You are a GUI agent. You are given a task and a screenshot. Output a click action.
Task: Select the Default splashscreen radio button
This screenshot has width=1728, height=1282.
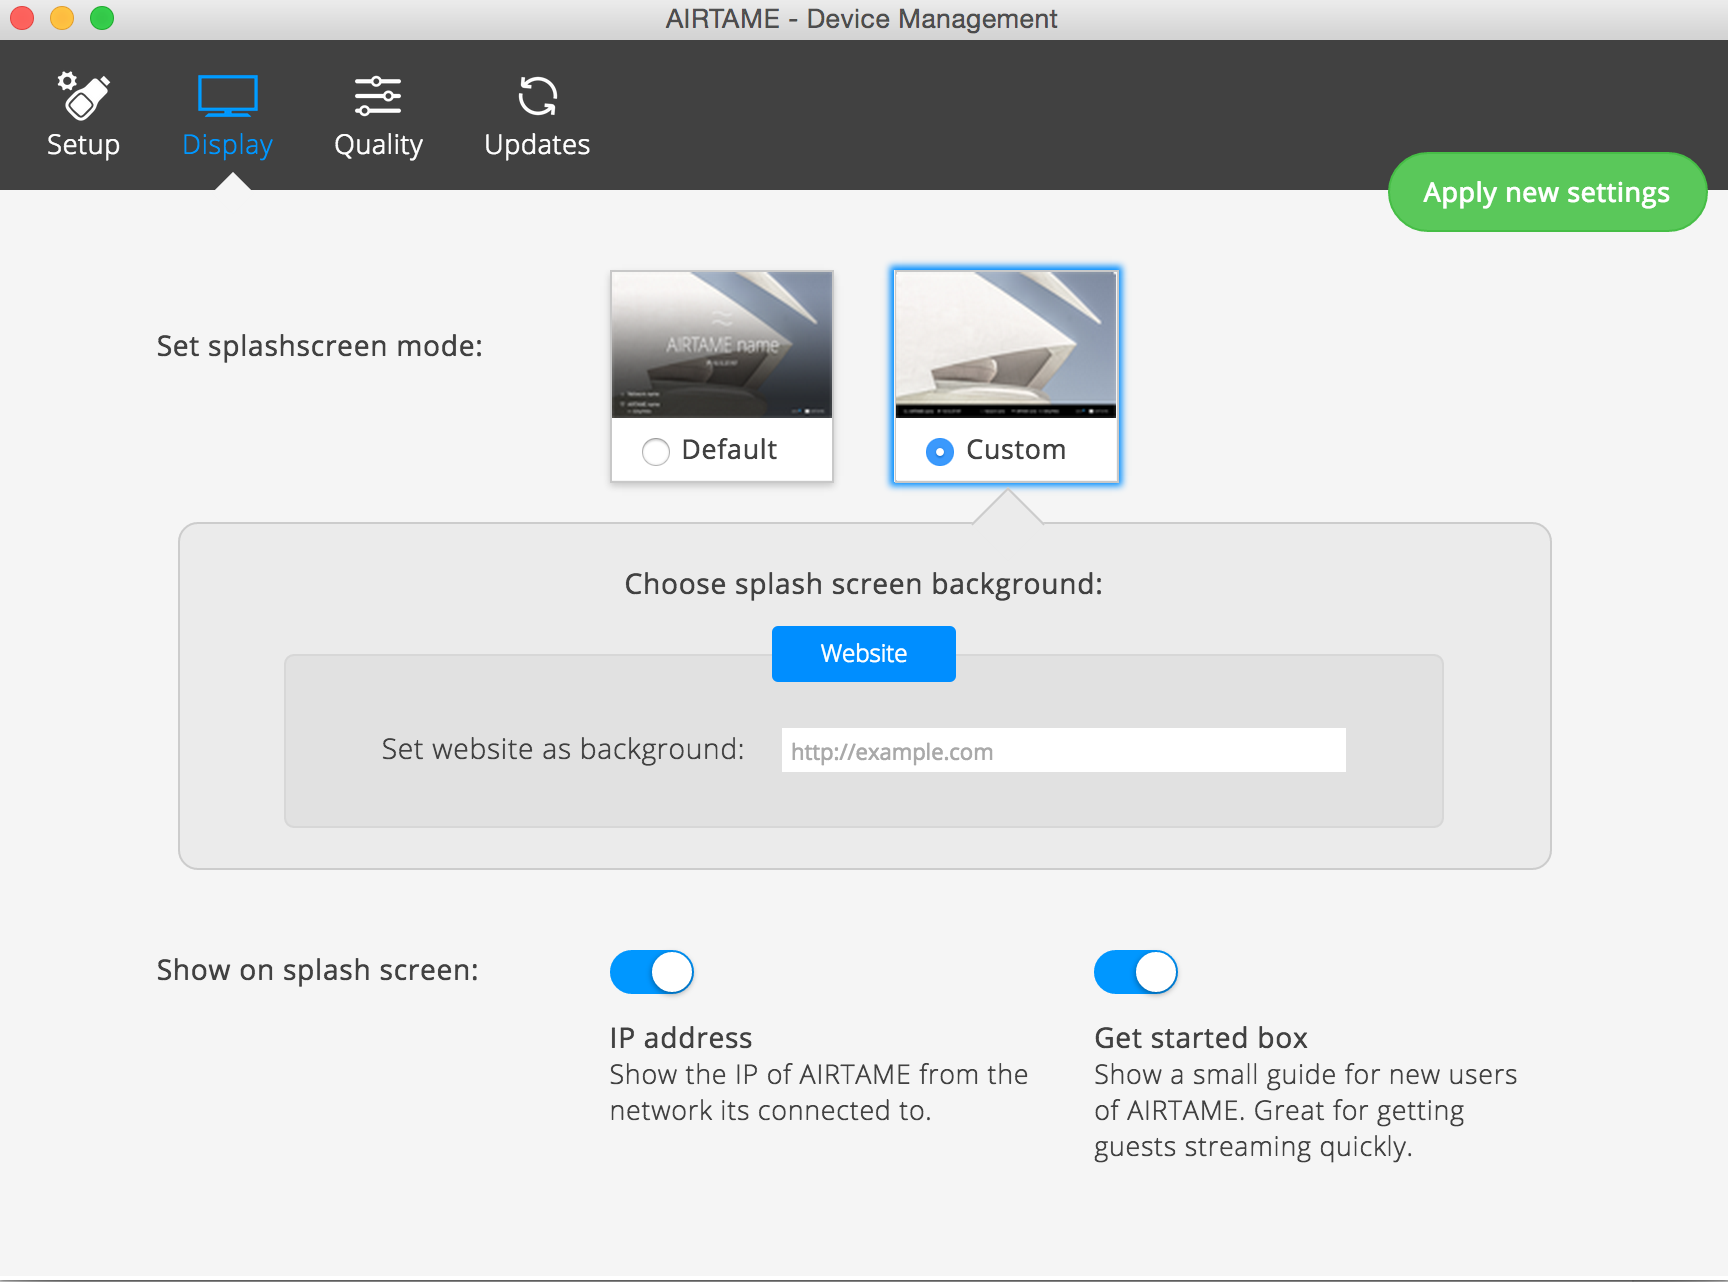point(656,452)
